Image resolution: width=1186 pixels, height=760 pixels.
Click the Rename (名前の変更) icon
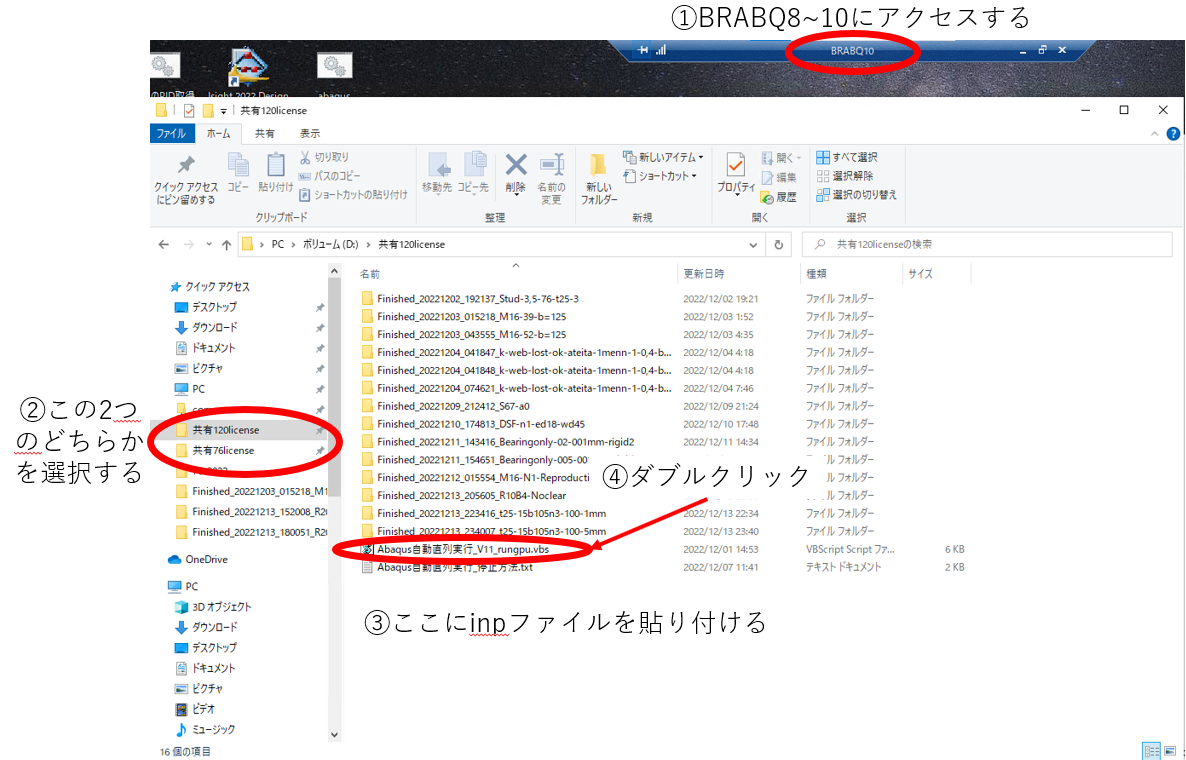(x=551, y=178)
